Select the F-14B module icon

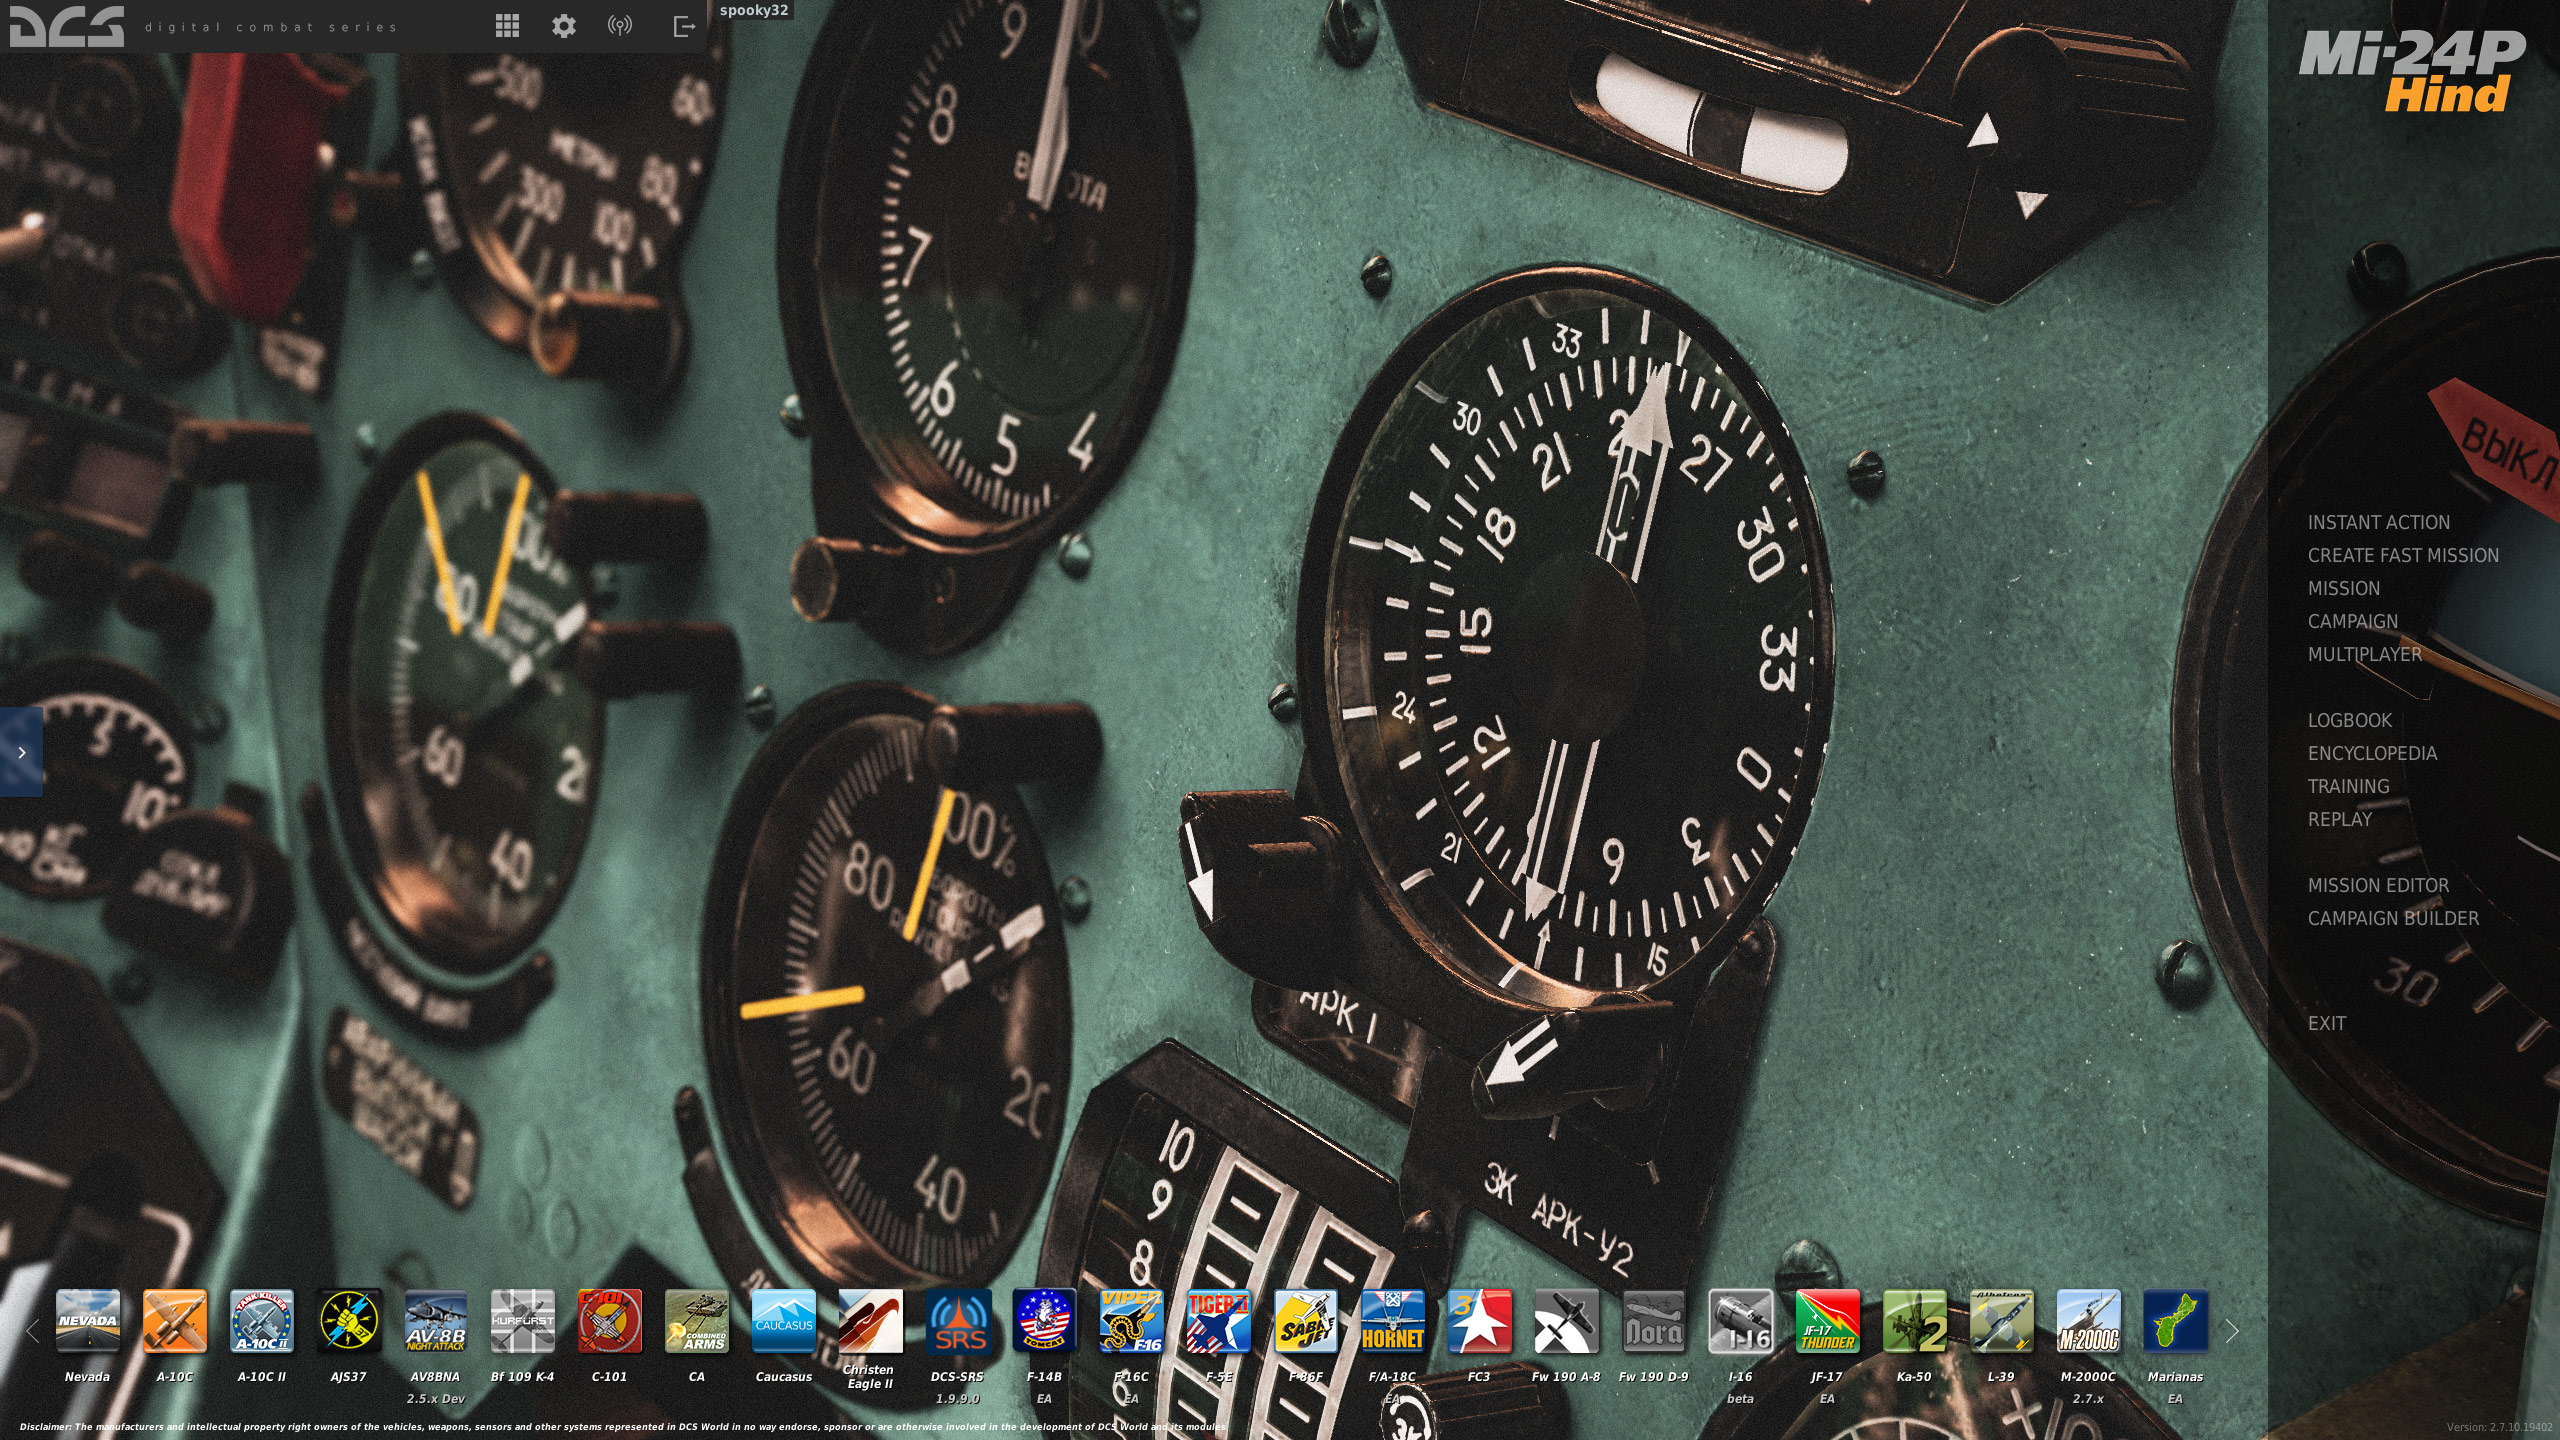[1044, 1320]
